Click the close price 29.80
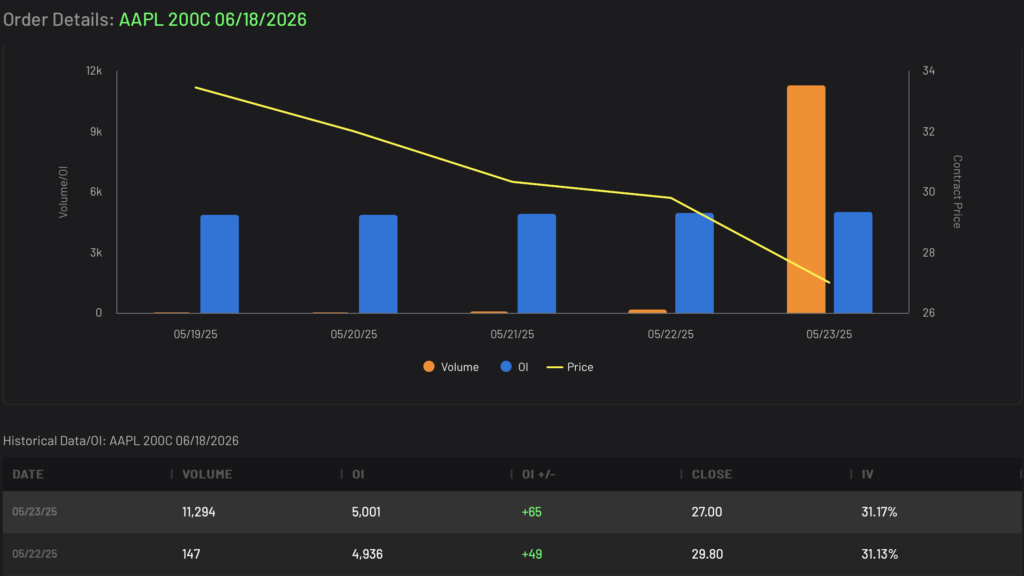The height and width of the screenshot is (576, 1024). tap(707, 554)
